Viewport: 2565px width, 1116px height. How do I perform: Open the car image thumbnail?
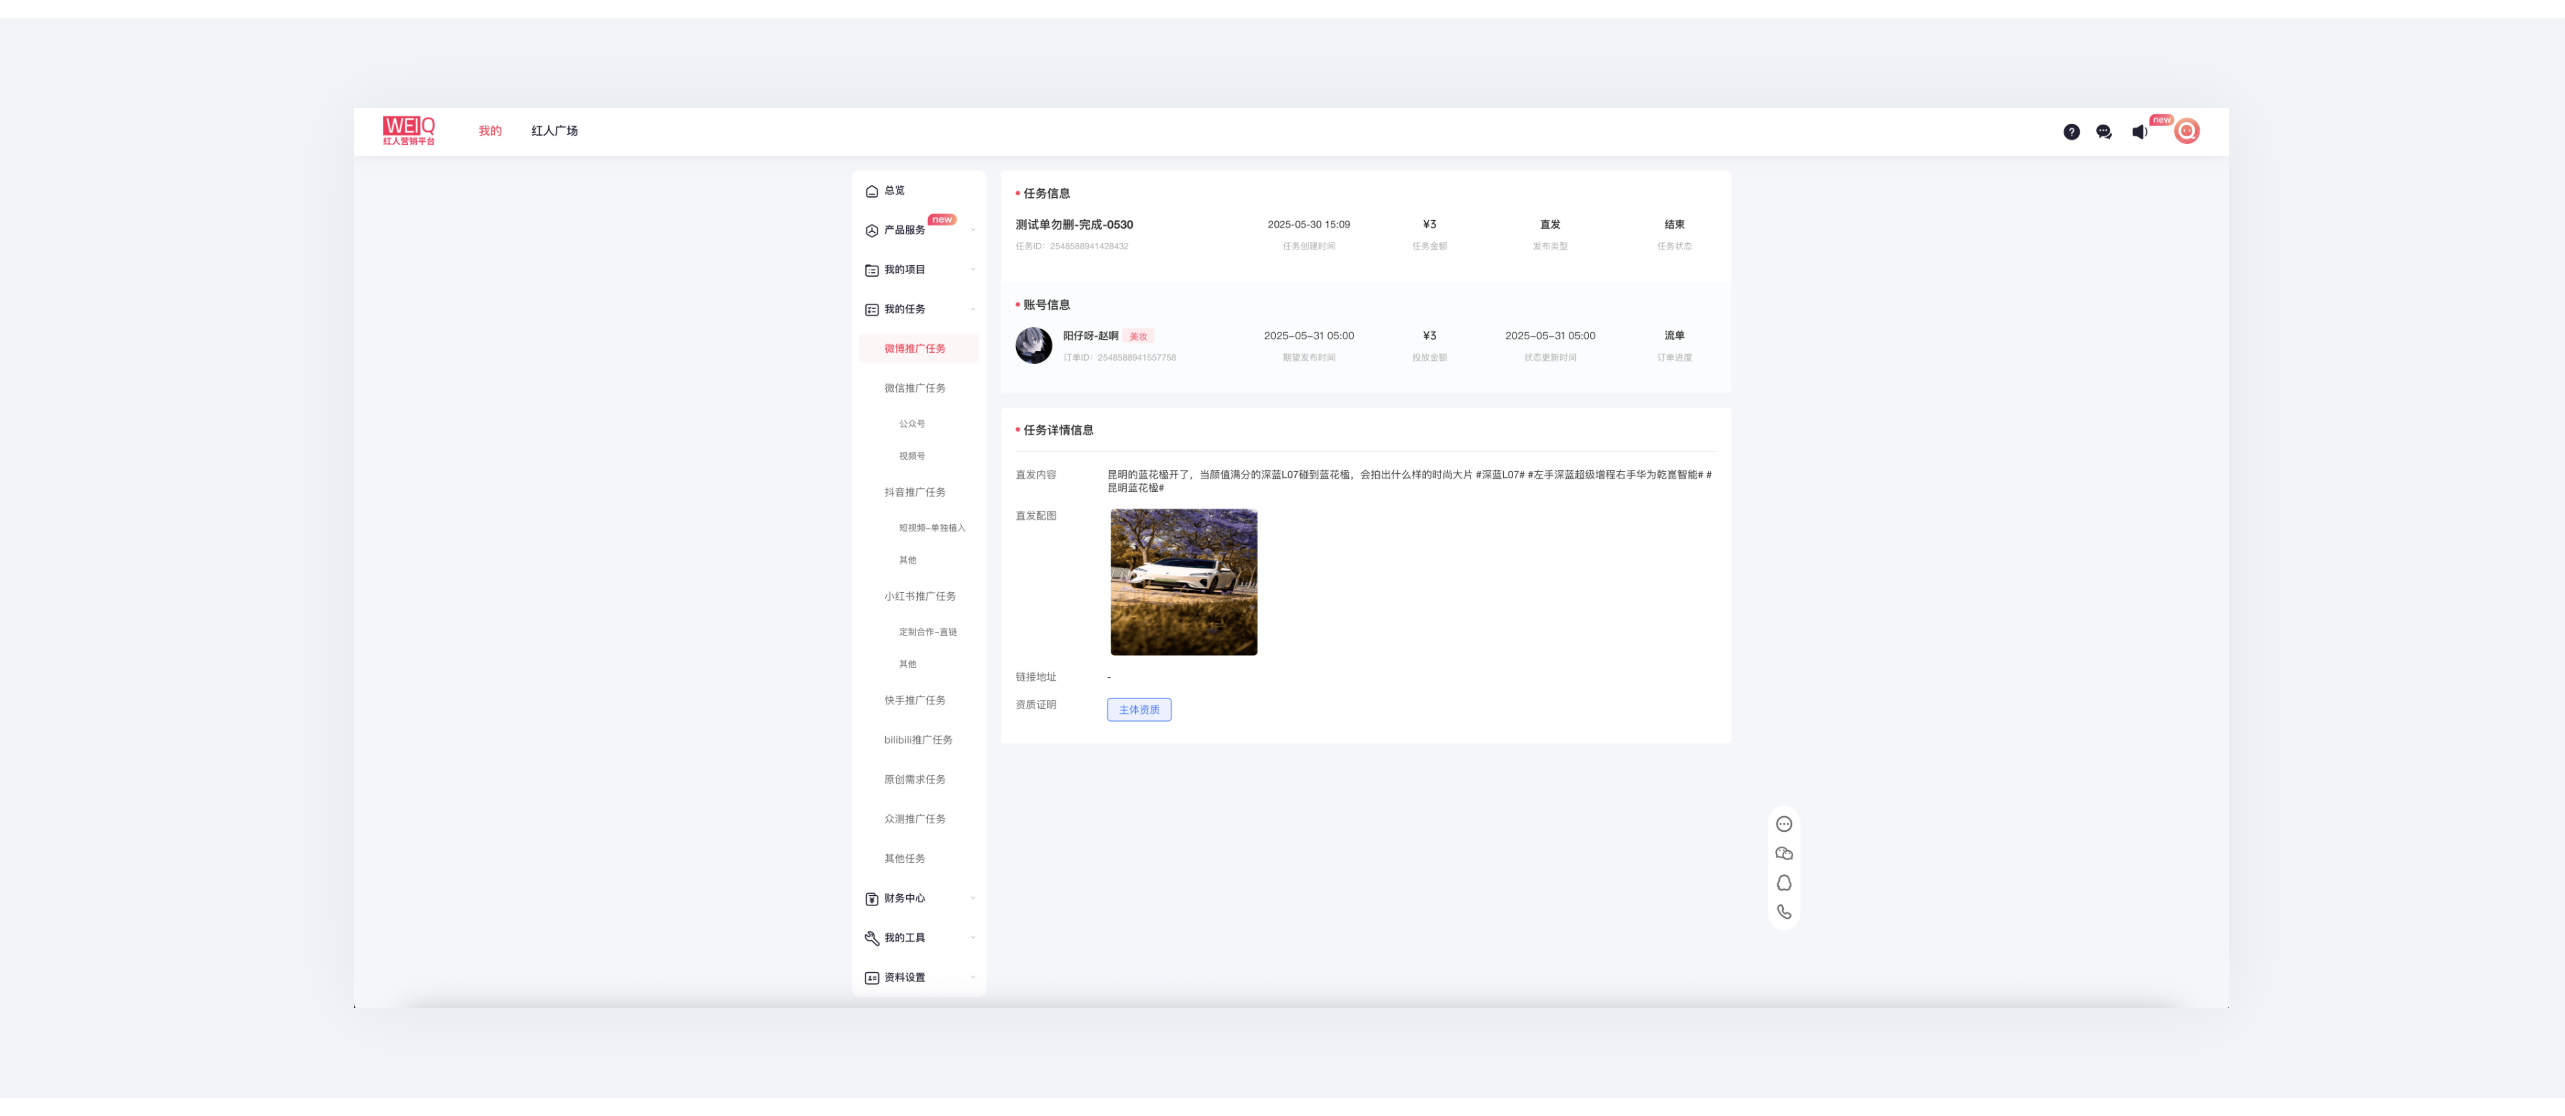click(1184, 582)
